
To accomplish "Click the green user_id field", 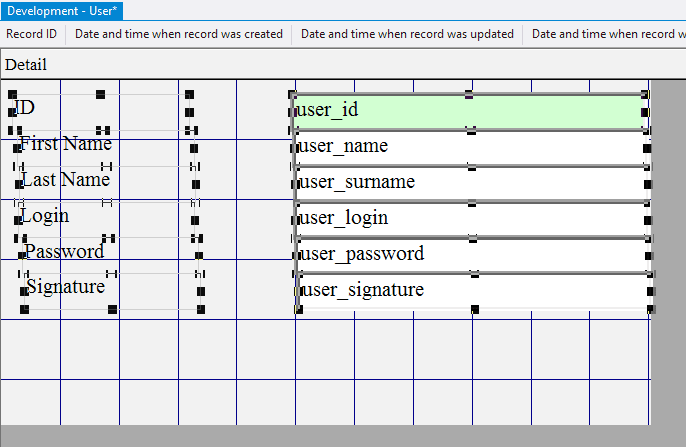I will coord(470,111).
